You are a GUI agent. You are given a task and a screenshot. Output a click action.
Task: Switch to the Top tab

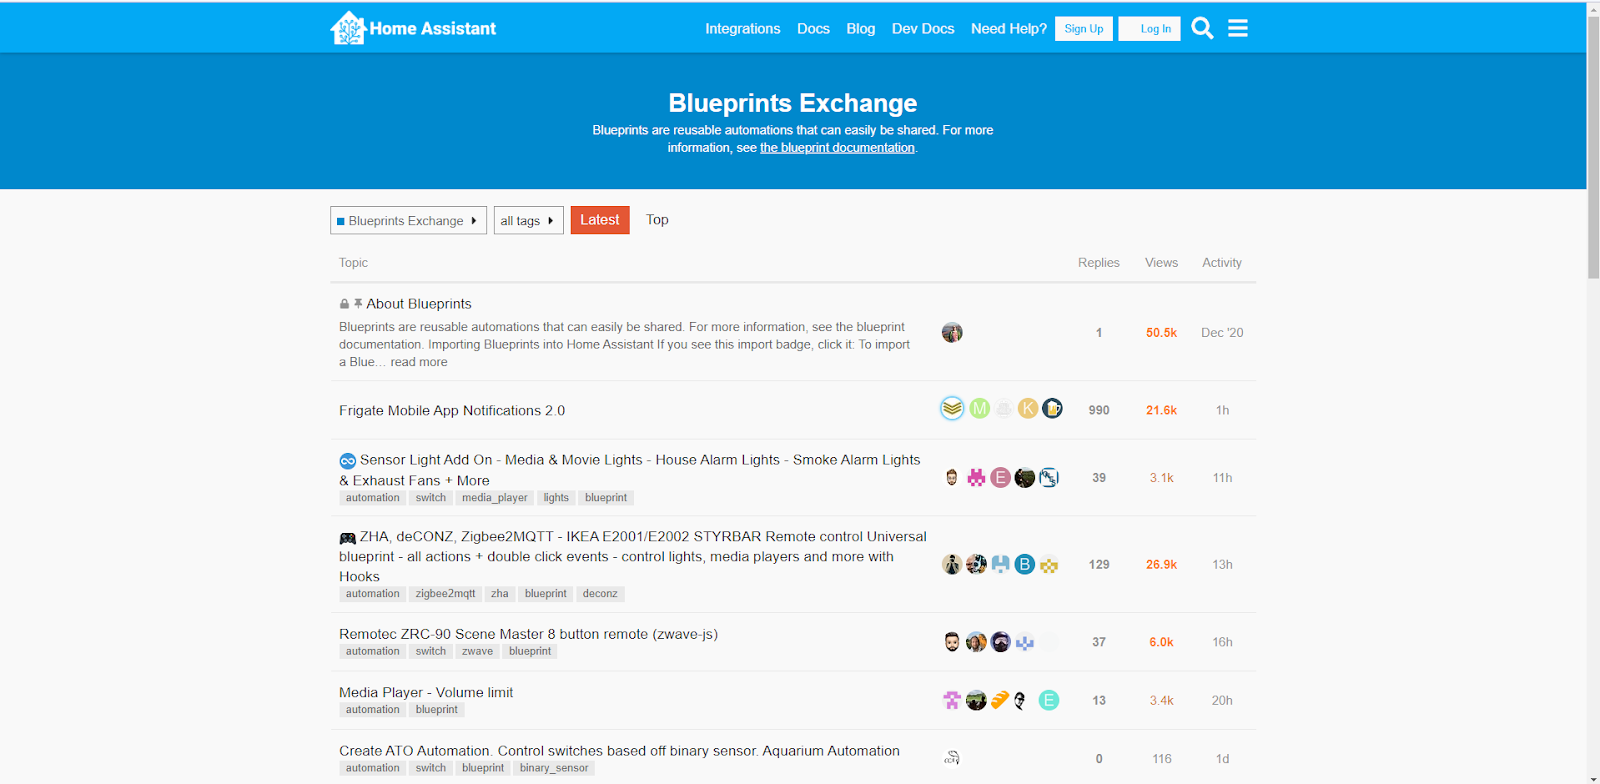tap(657, 220)
